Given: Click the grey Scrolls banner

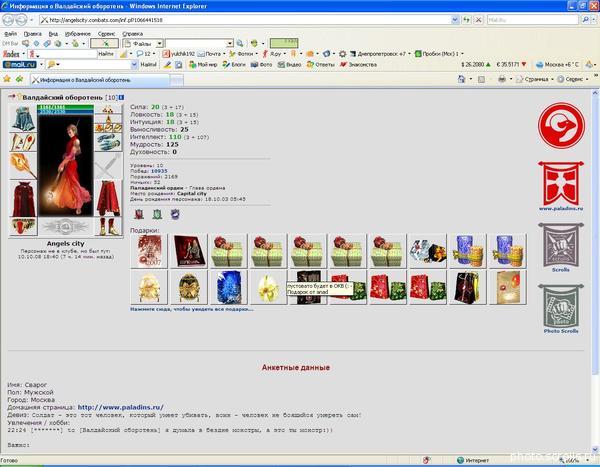Looking at the screenshot, I should [x=561, y=245].
